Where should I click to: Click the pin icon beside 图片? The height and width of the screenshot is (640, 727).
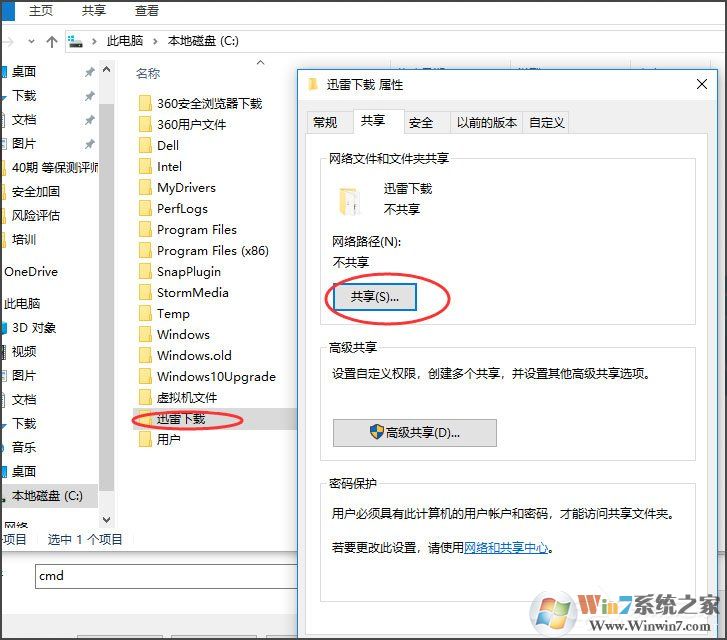tap(89, 144)
